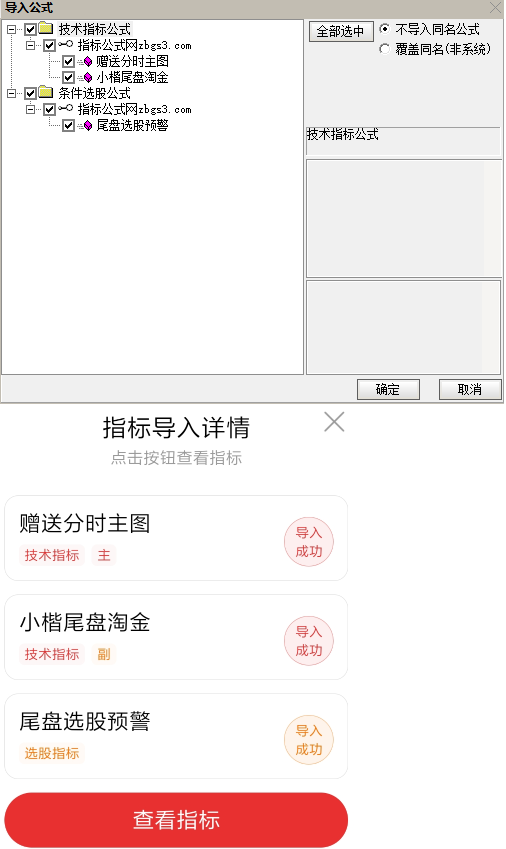This screenshot has width=506, height=849.
Task: Click the red 查看指标 button
Action: point(176,820)
